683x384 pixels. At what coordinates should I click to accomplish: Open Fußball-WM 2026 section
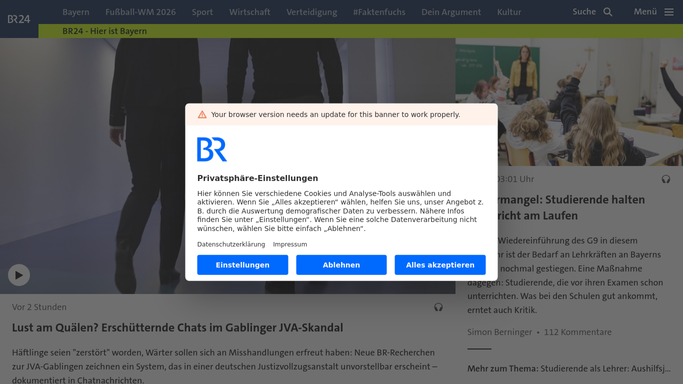[x=141, y=12]
